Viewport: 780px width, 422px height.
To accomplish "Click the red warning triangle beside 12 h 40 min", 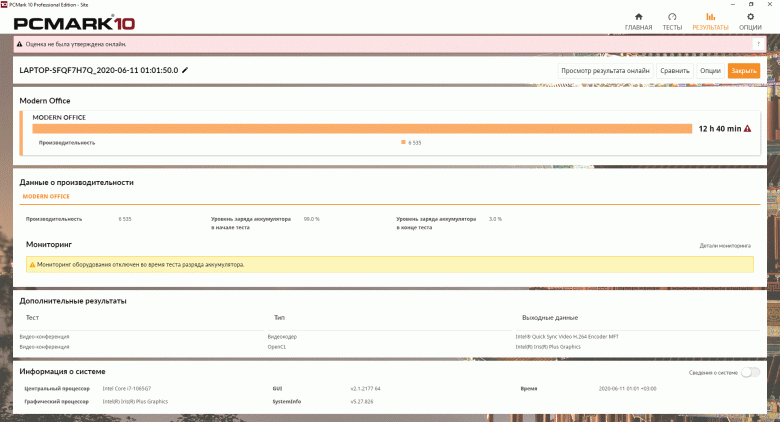I will (747, 128).
